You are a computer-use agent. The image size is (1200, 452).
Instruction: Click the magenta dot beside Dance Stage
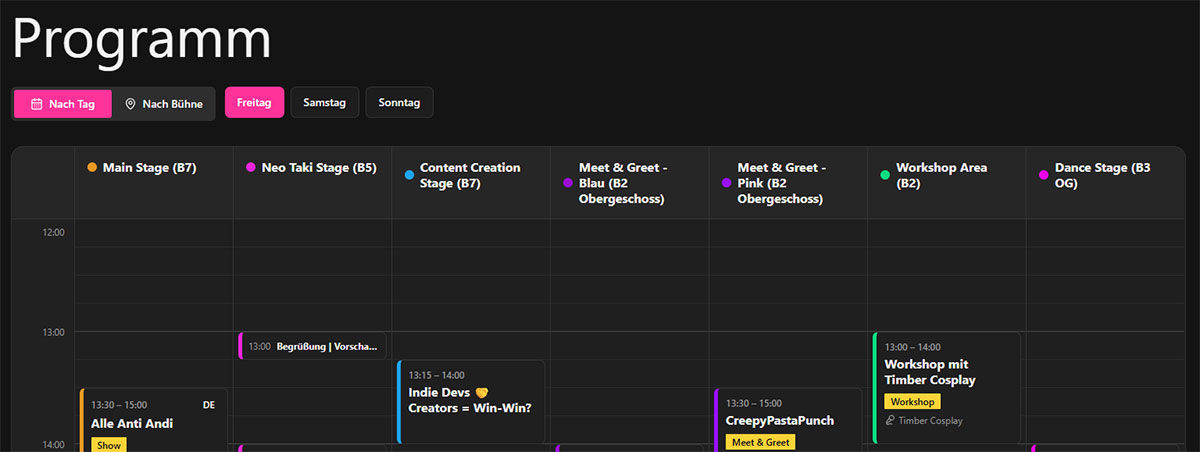click(x=1044, y=175)
